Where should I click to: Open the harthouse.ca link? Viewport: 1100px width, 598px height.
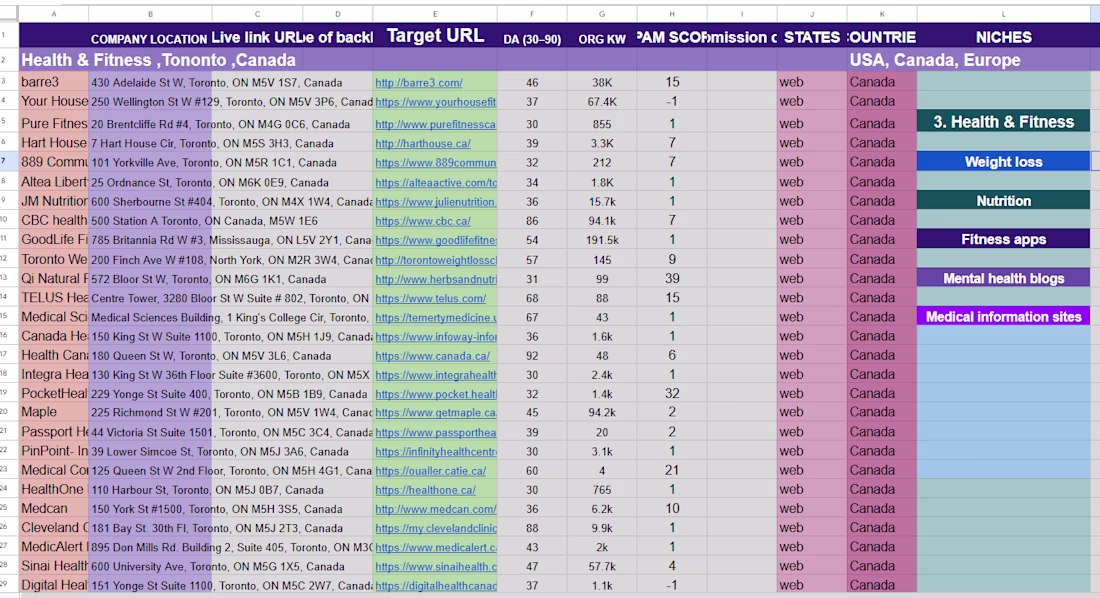tap(423, 143)
